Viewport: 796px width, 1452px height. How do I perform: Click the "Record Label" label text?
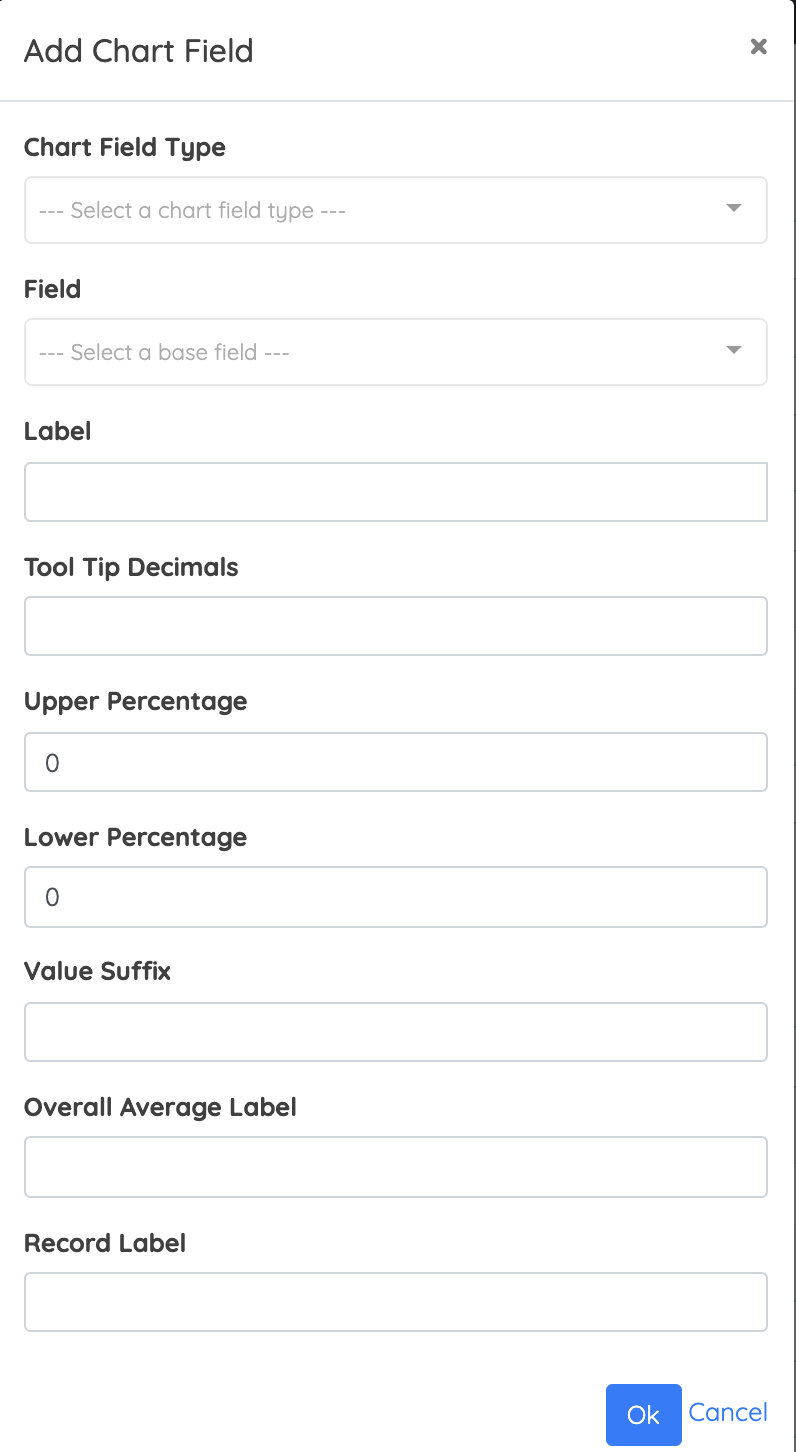coord(105,1244)
